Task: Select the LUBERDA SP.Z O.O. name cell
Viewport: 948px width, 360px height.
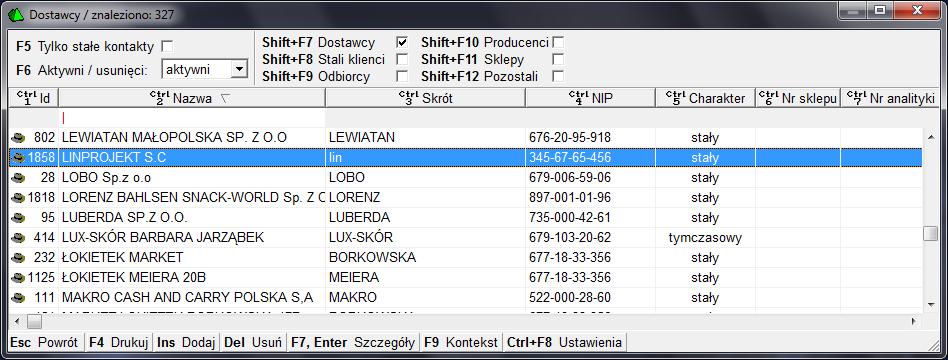Action: point(192,218)
